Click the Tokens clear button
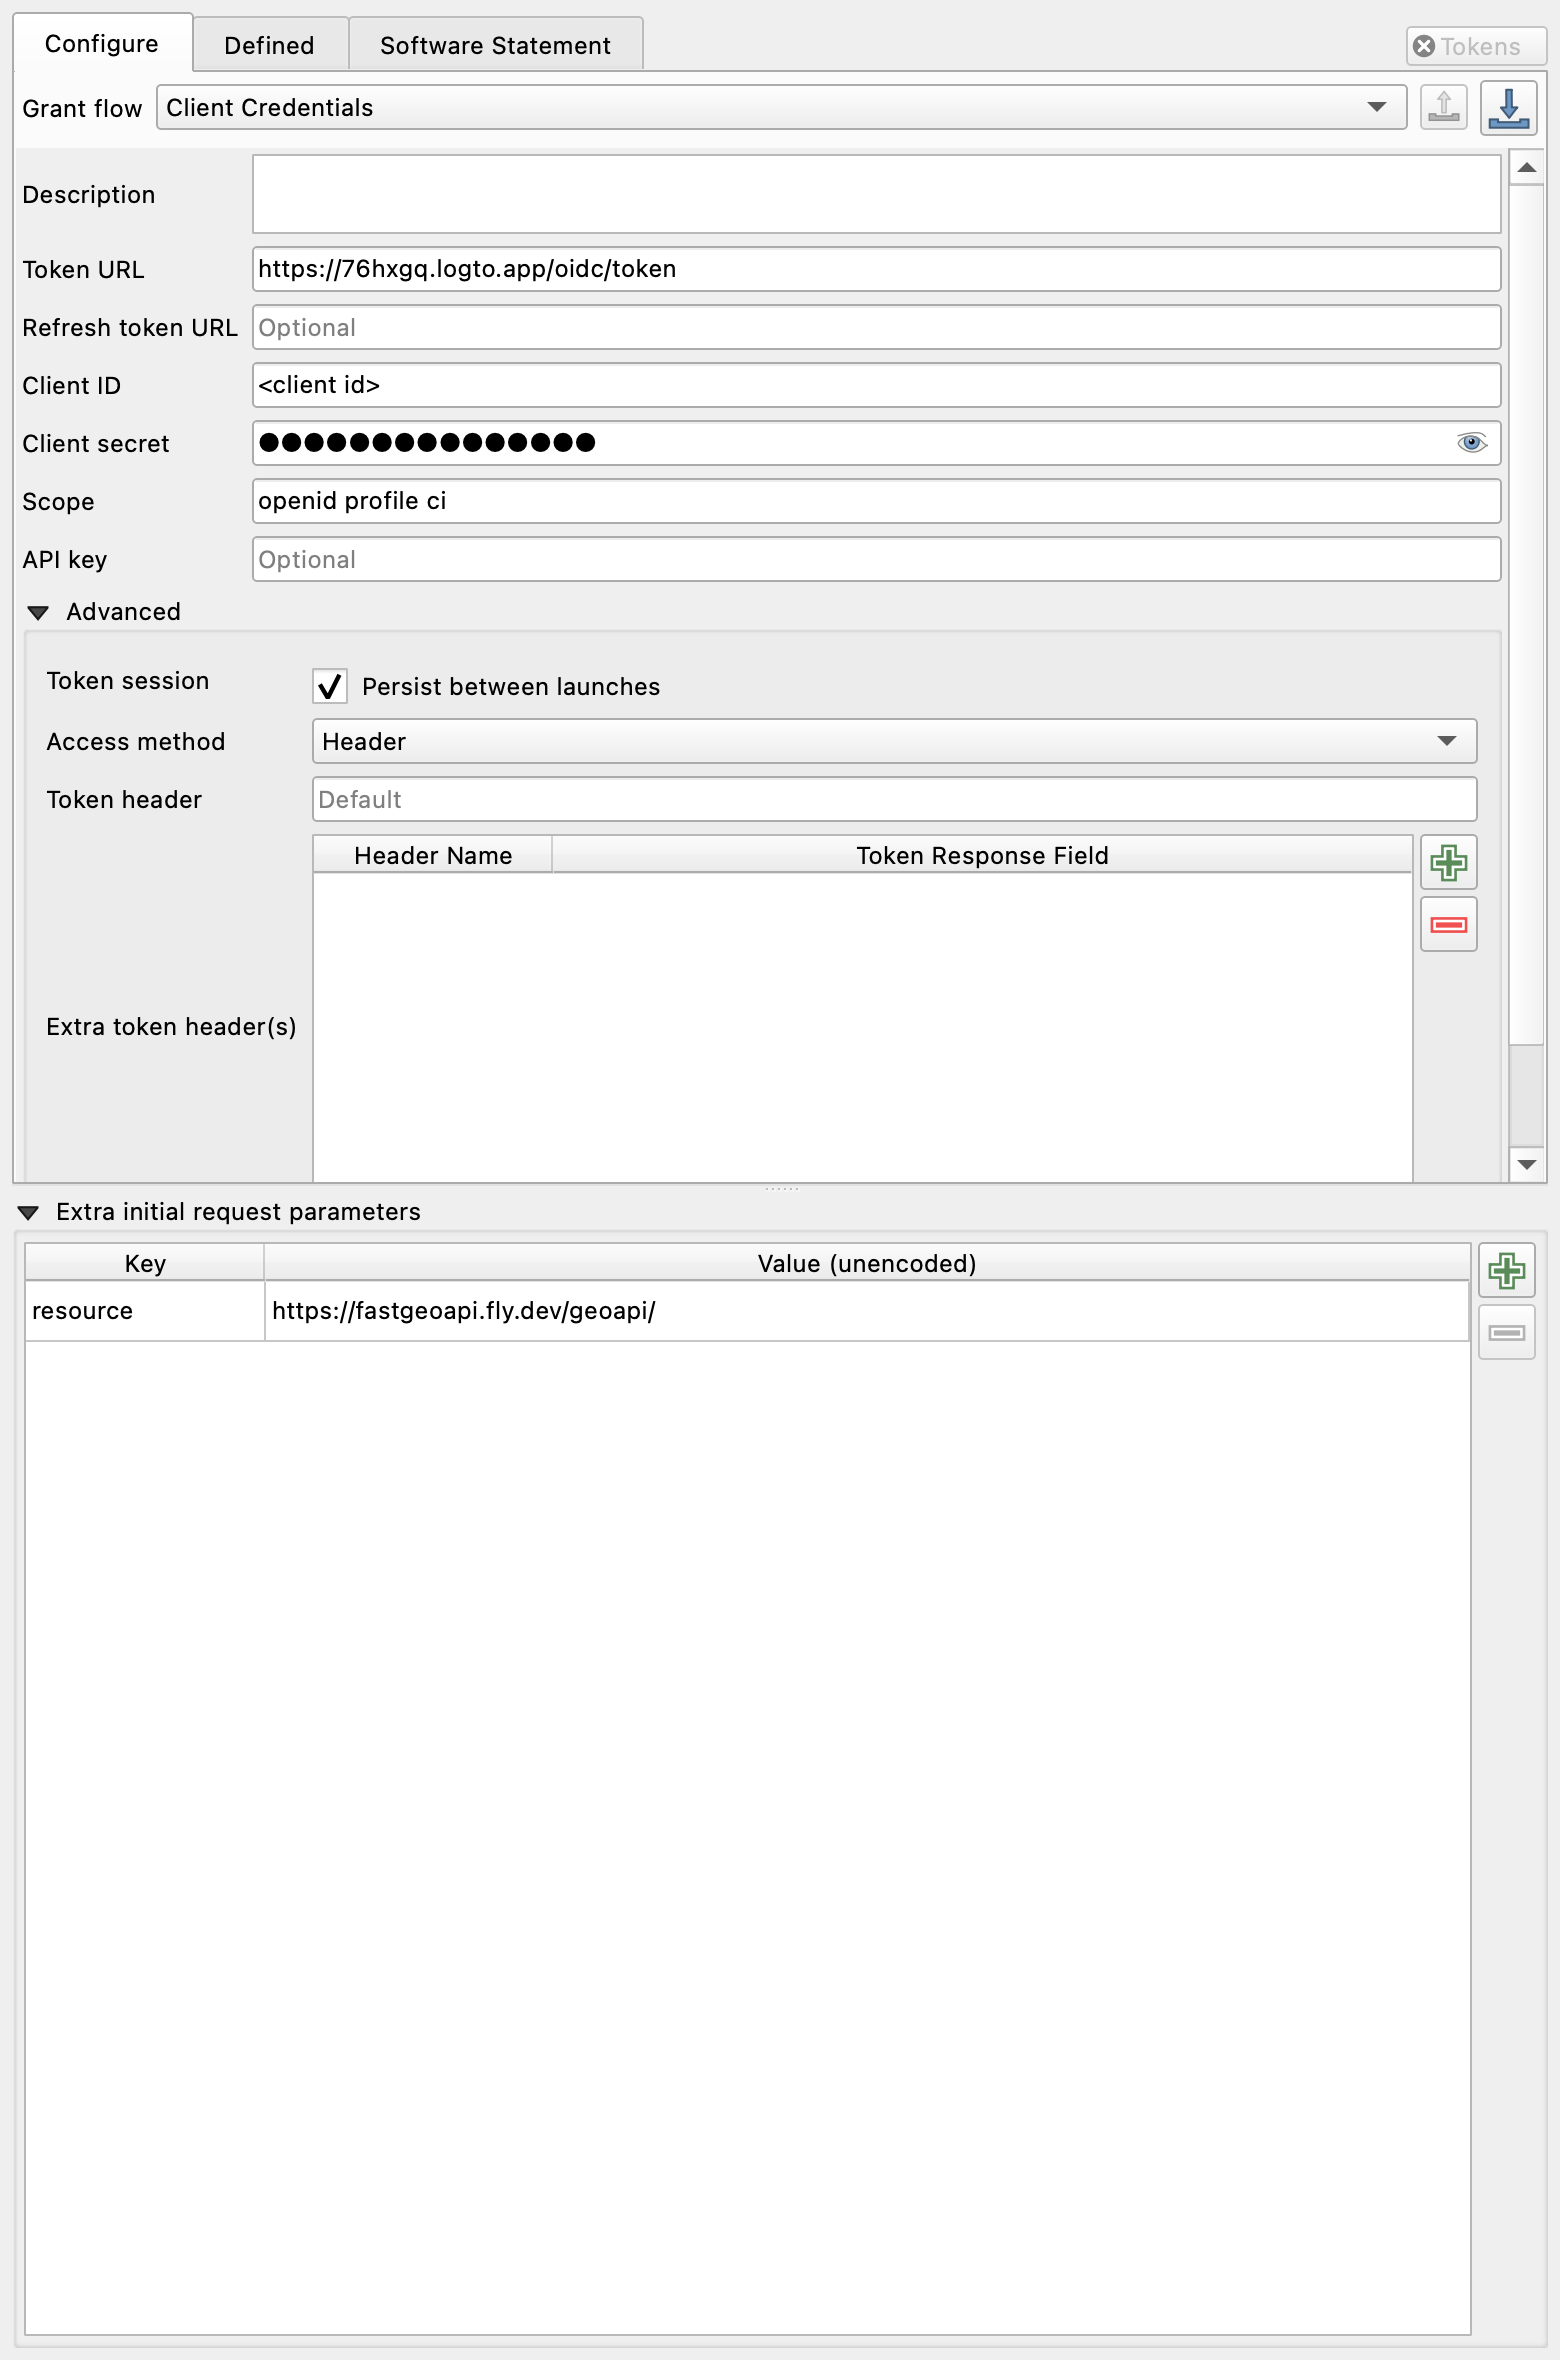The image size is (1560, 2360). [x=1475, y=46]
